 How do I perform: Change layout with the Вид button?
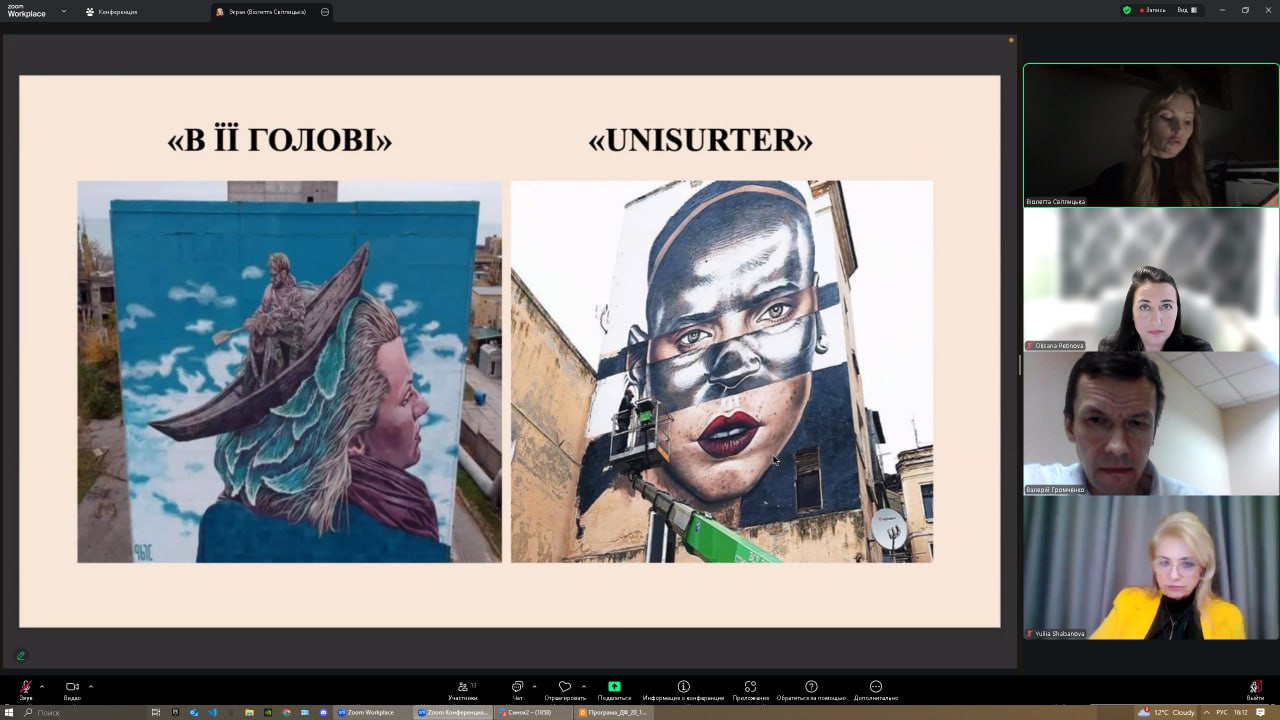coord(1187,10)
